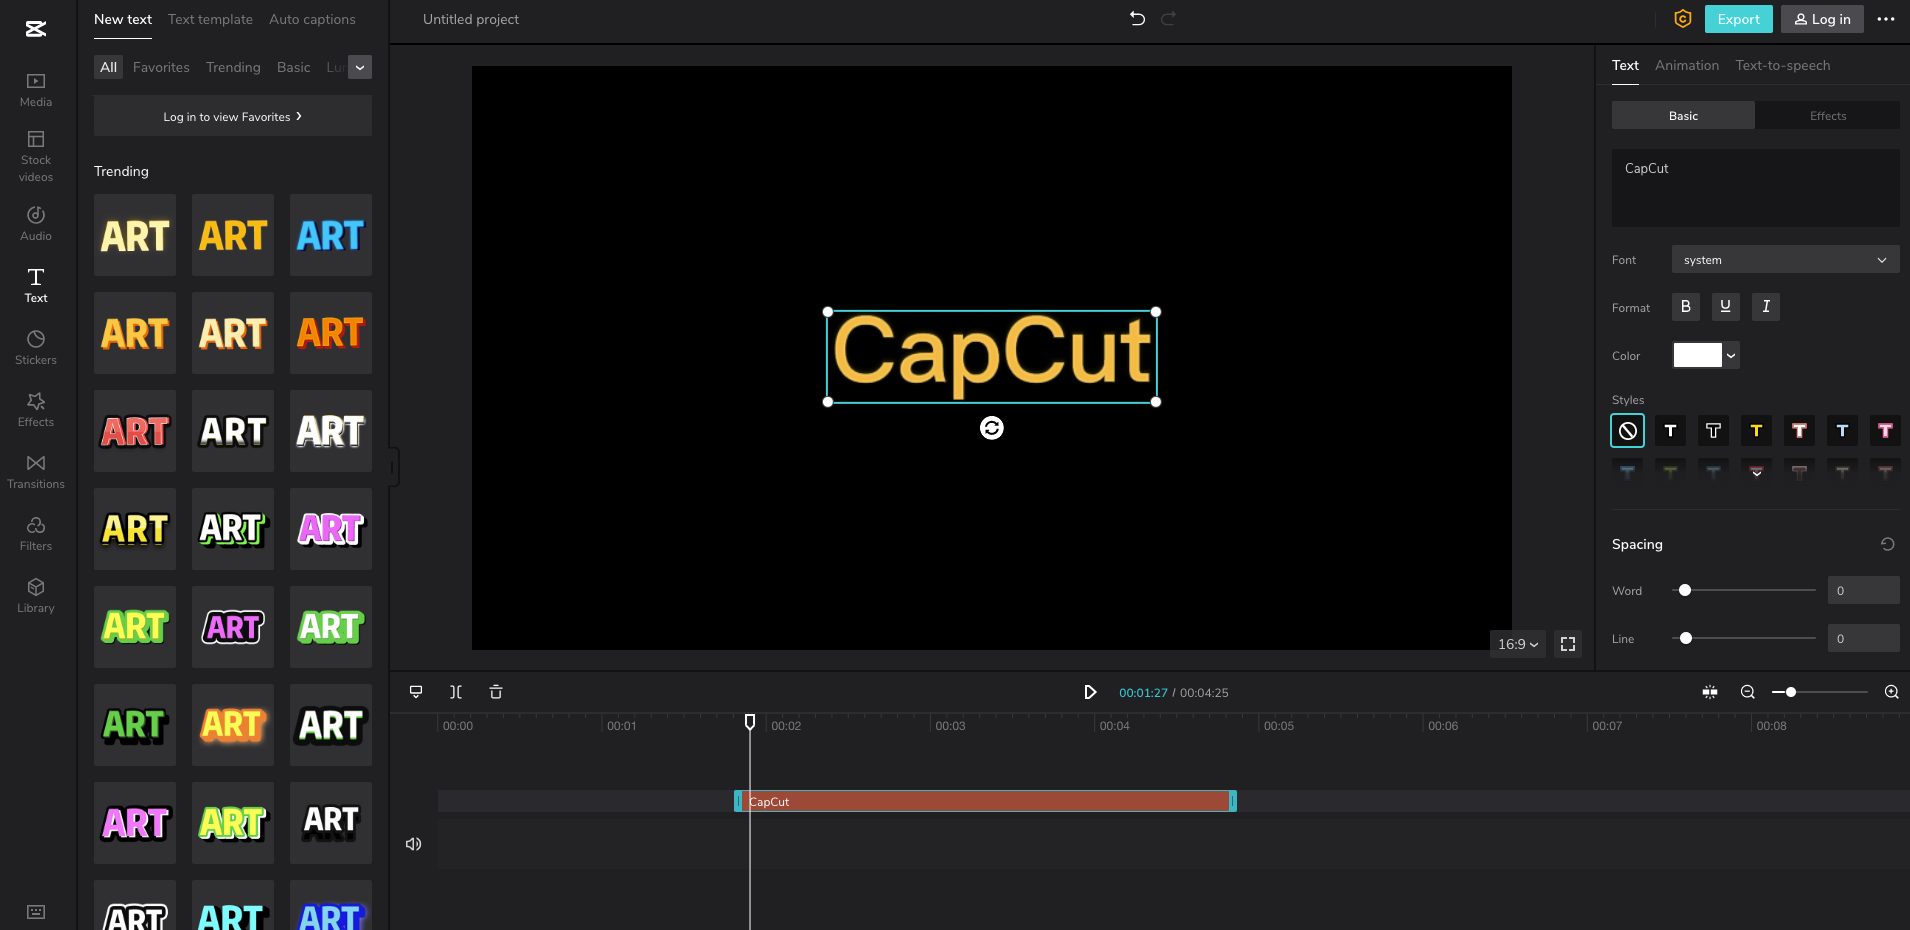Click the zoom-in magnifier above the timeline
This screenshot has height=930, width=1910.
[1890, 691]
